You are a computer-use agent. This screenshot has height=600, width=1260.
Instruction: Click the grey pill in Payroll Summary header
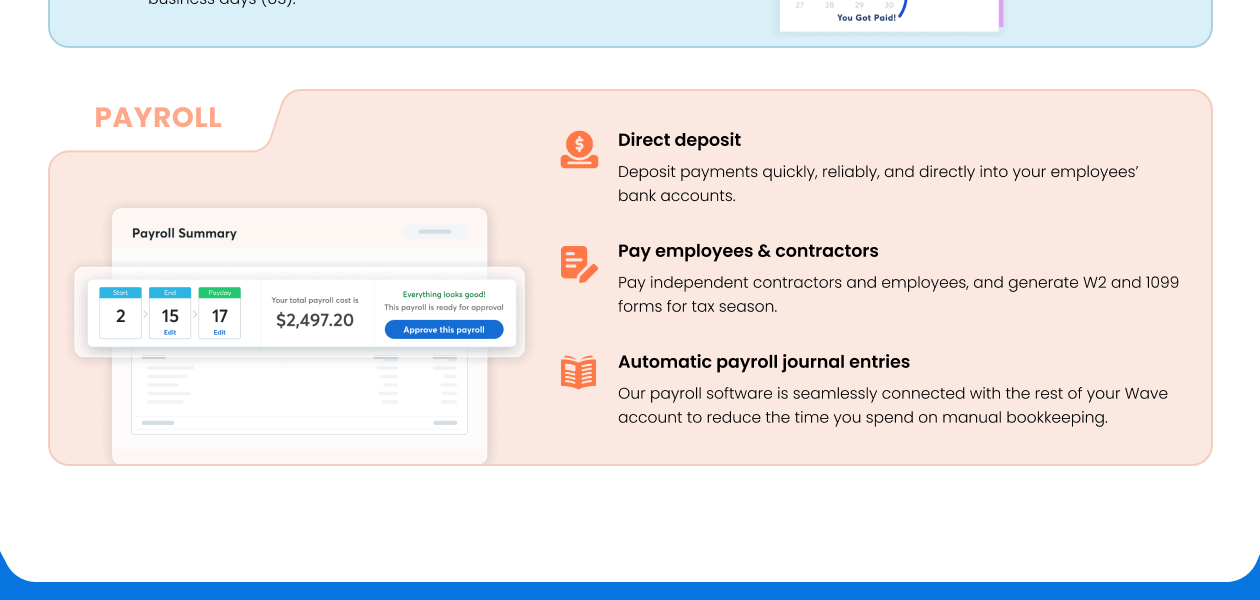tap(435, 232)
